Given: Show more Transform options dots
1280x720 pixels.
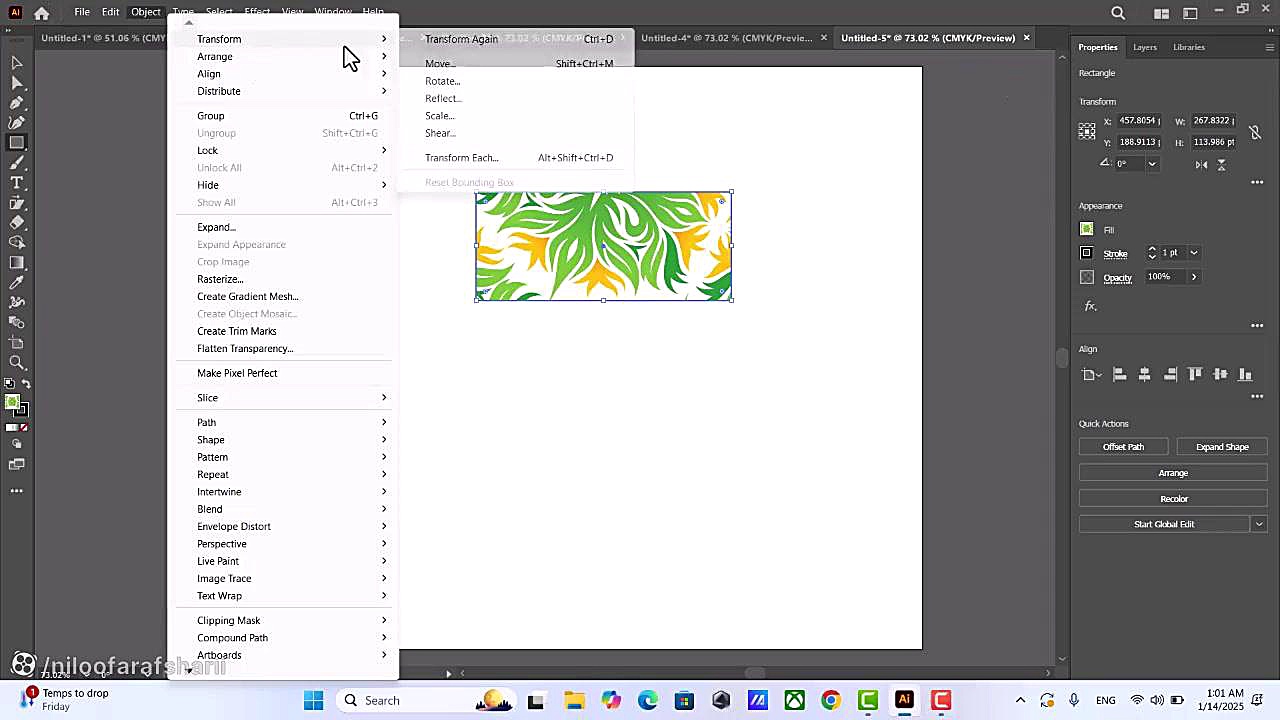Looking at the screenshot, I should click(x=1257, y=182).
